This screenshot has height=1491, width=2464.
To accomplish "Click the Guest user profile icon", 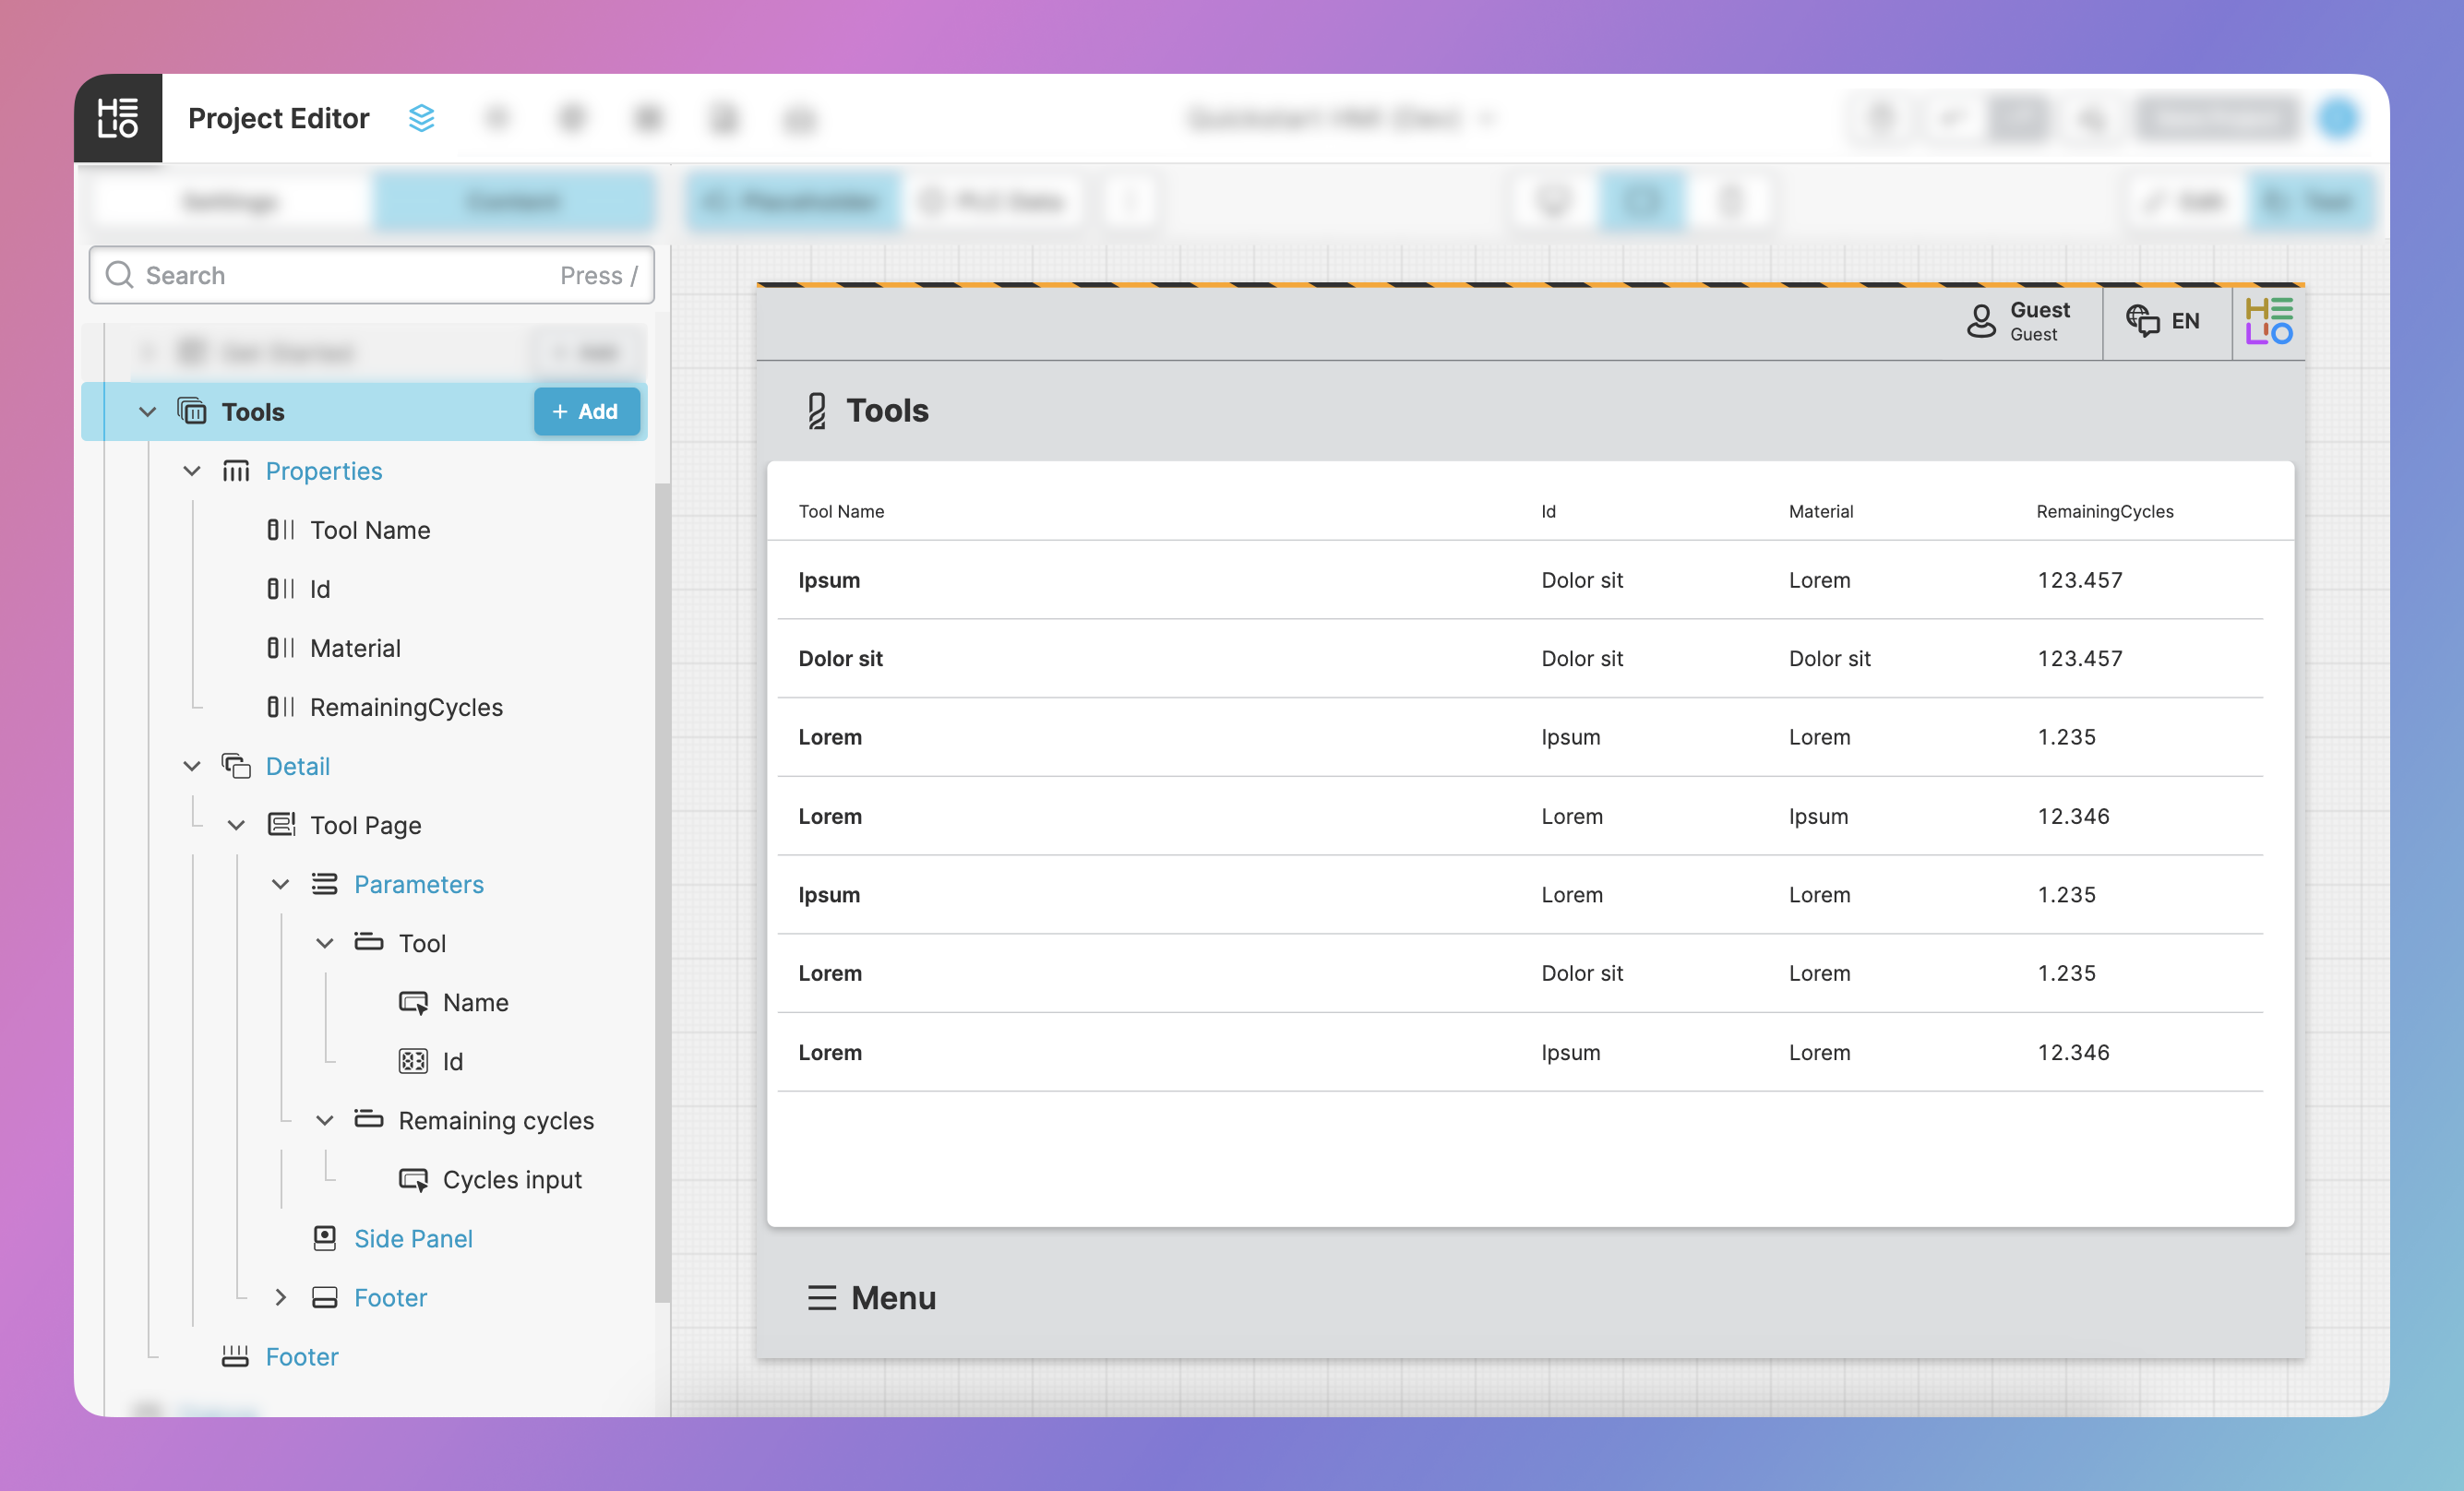I will click(x=1980, y=321).
